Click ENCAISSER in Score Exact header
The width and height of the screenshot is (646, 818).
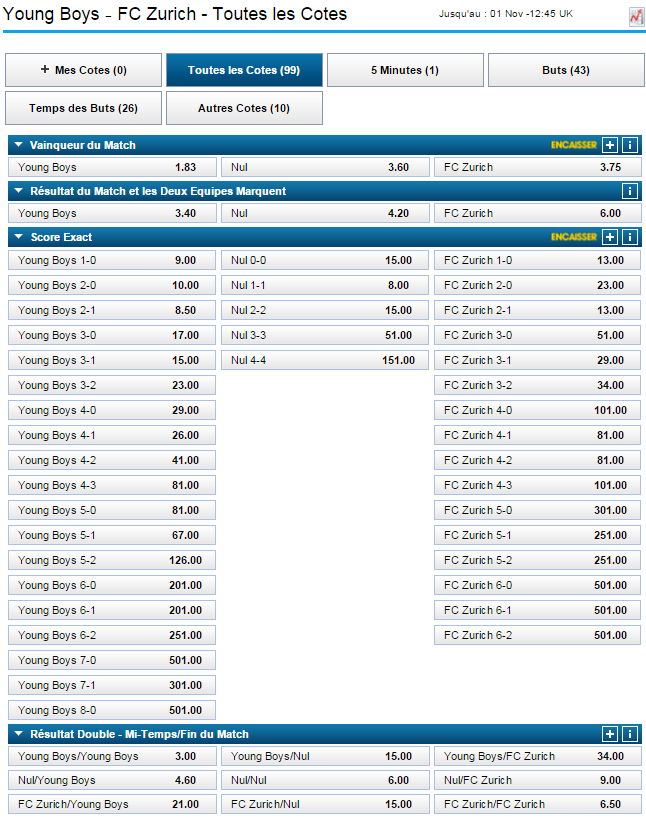point(573,237)
